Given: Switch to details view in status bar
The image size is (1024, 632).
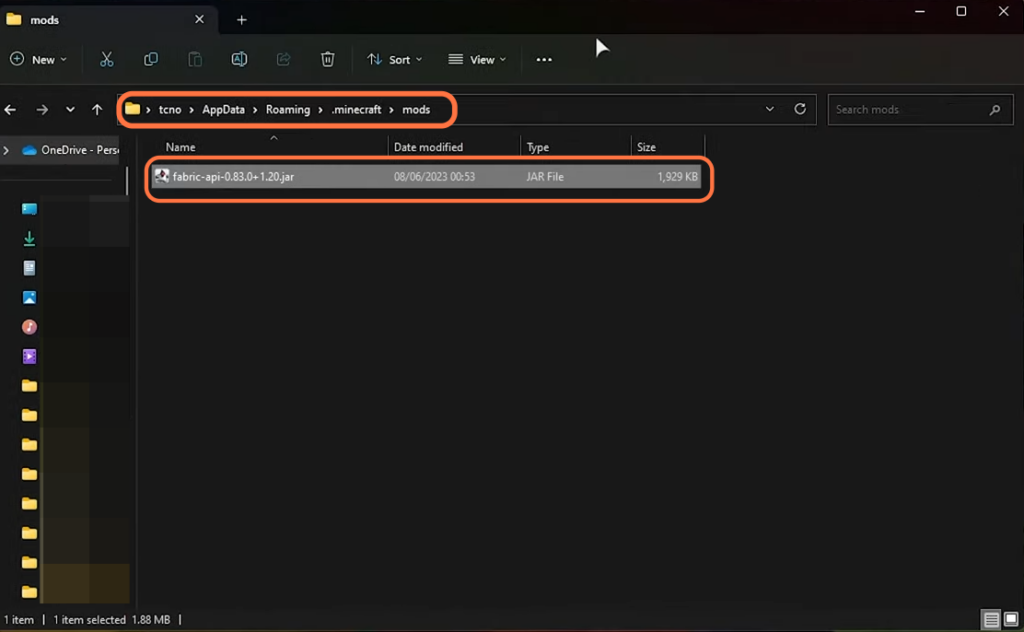Looking at the screenshot, I should pos(991,619).
